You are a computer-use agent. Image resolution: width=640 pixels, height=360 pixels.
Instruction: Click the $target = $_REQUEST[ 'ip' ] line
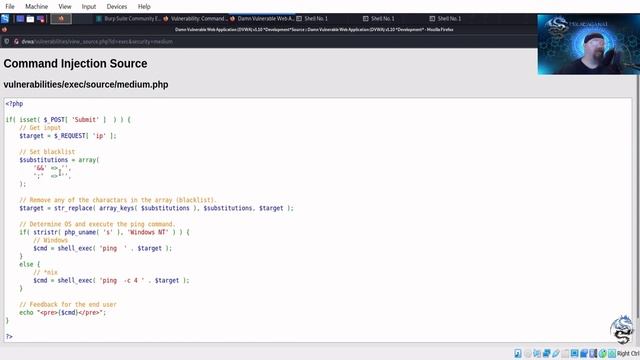68,136
